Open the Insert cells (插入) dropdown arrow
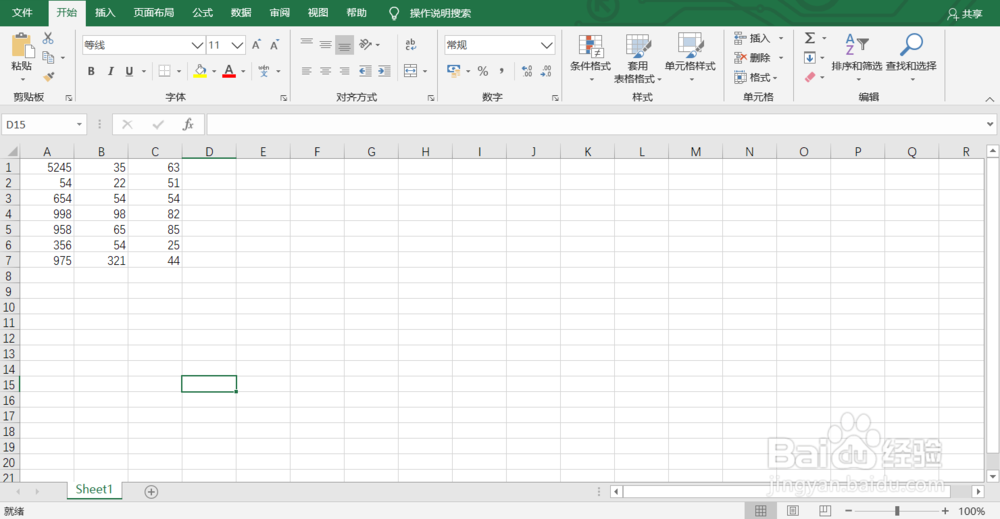The height and width of the screenshot is (519, 1000). 781,38
